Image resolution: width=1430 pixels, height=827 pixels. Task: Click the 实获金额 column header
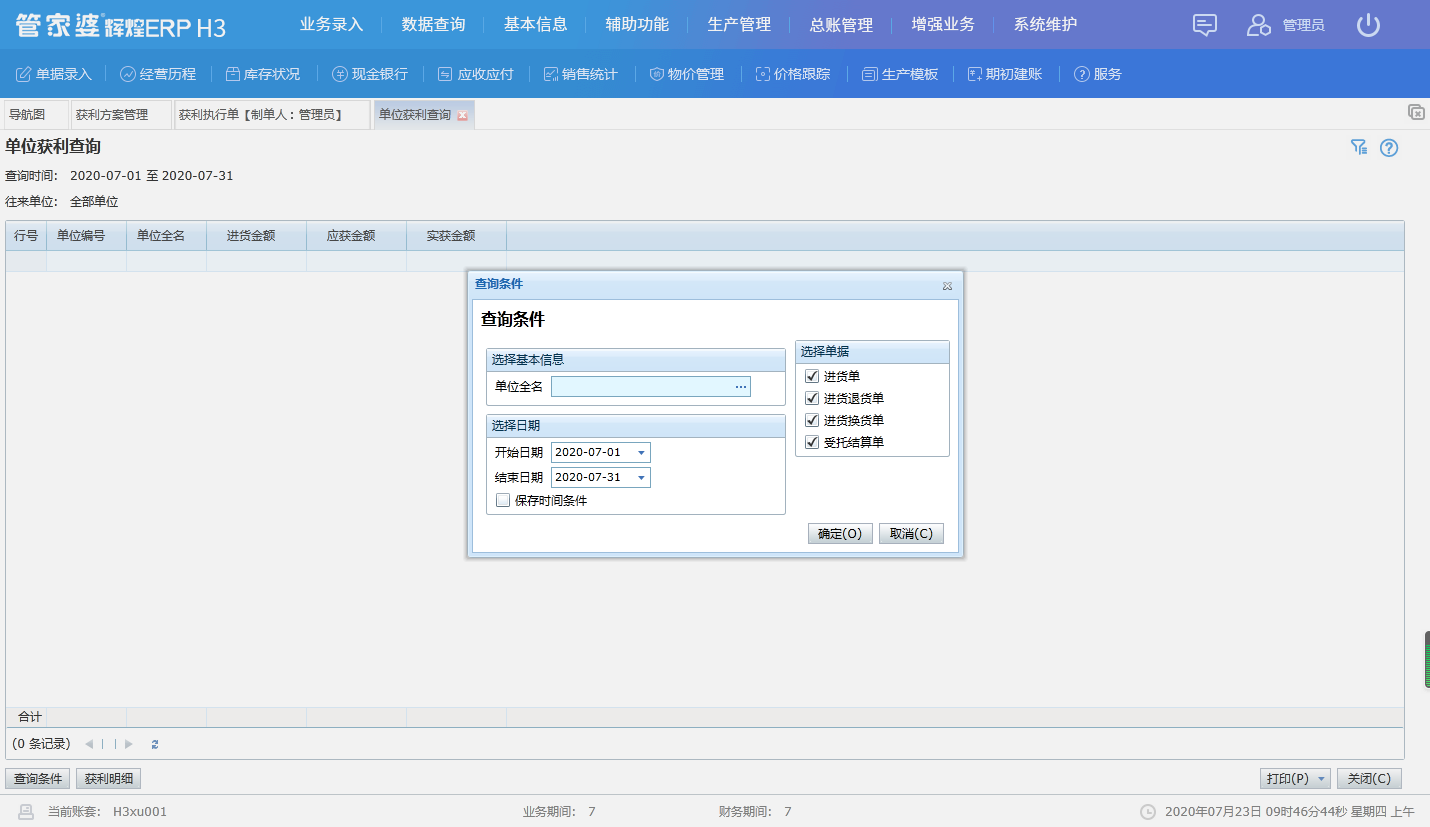pyautogui.click(x=456, y=236)
